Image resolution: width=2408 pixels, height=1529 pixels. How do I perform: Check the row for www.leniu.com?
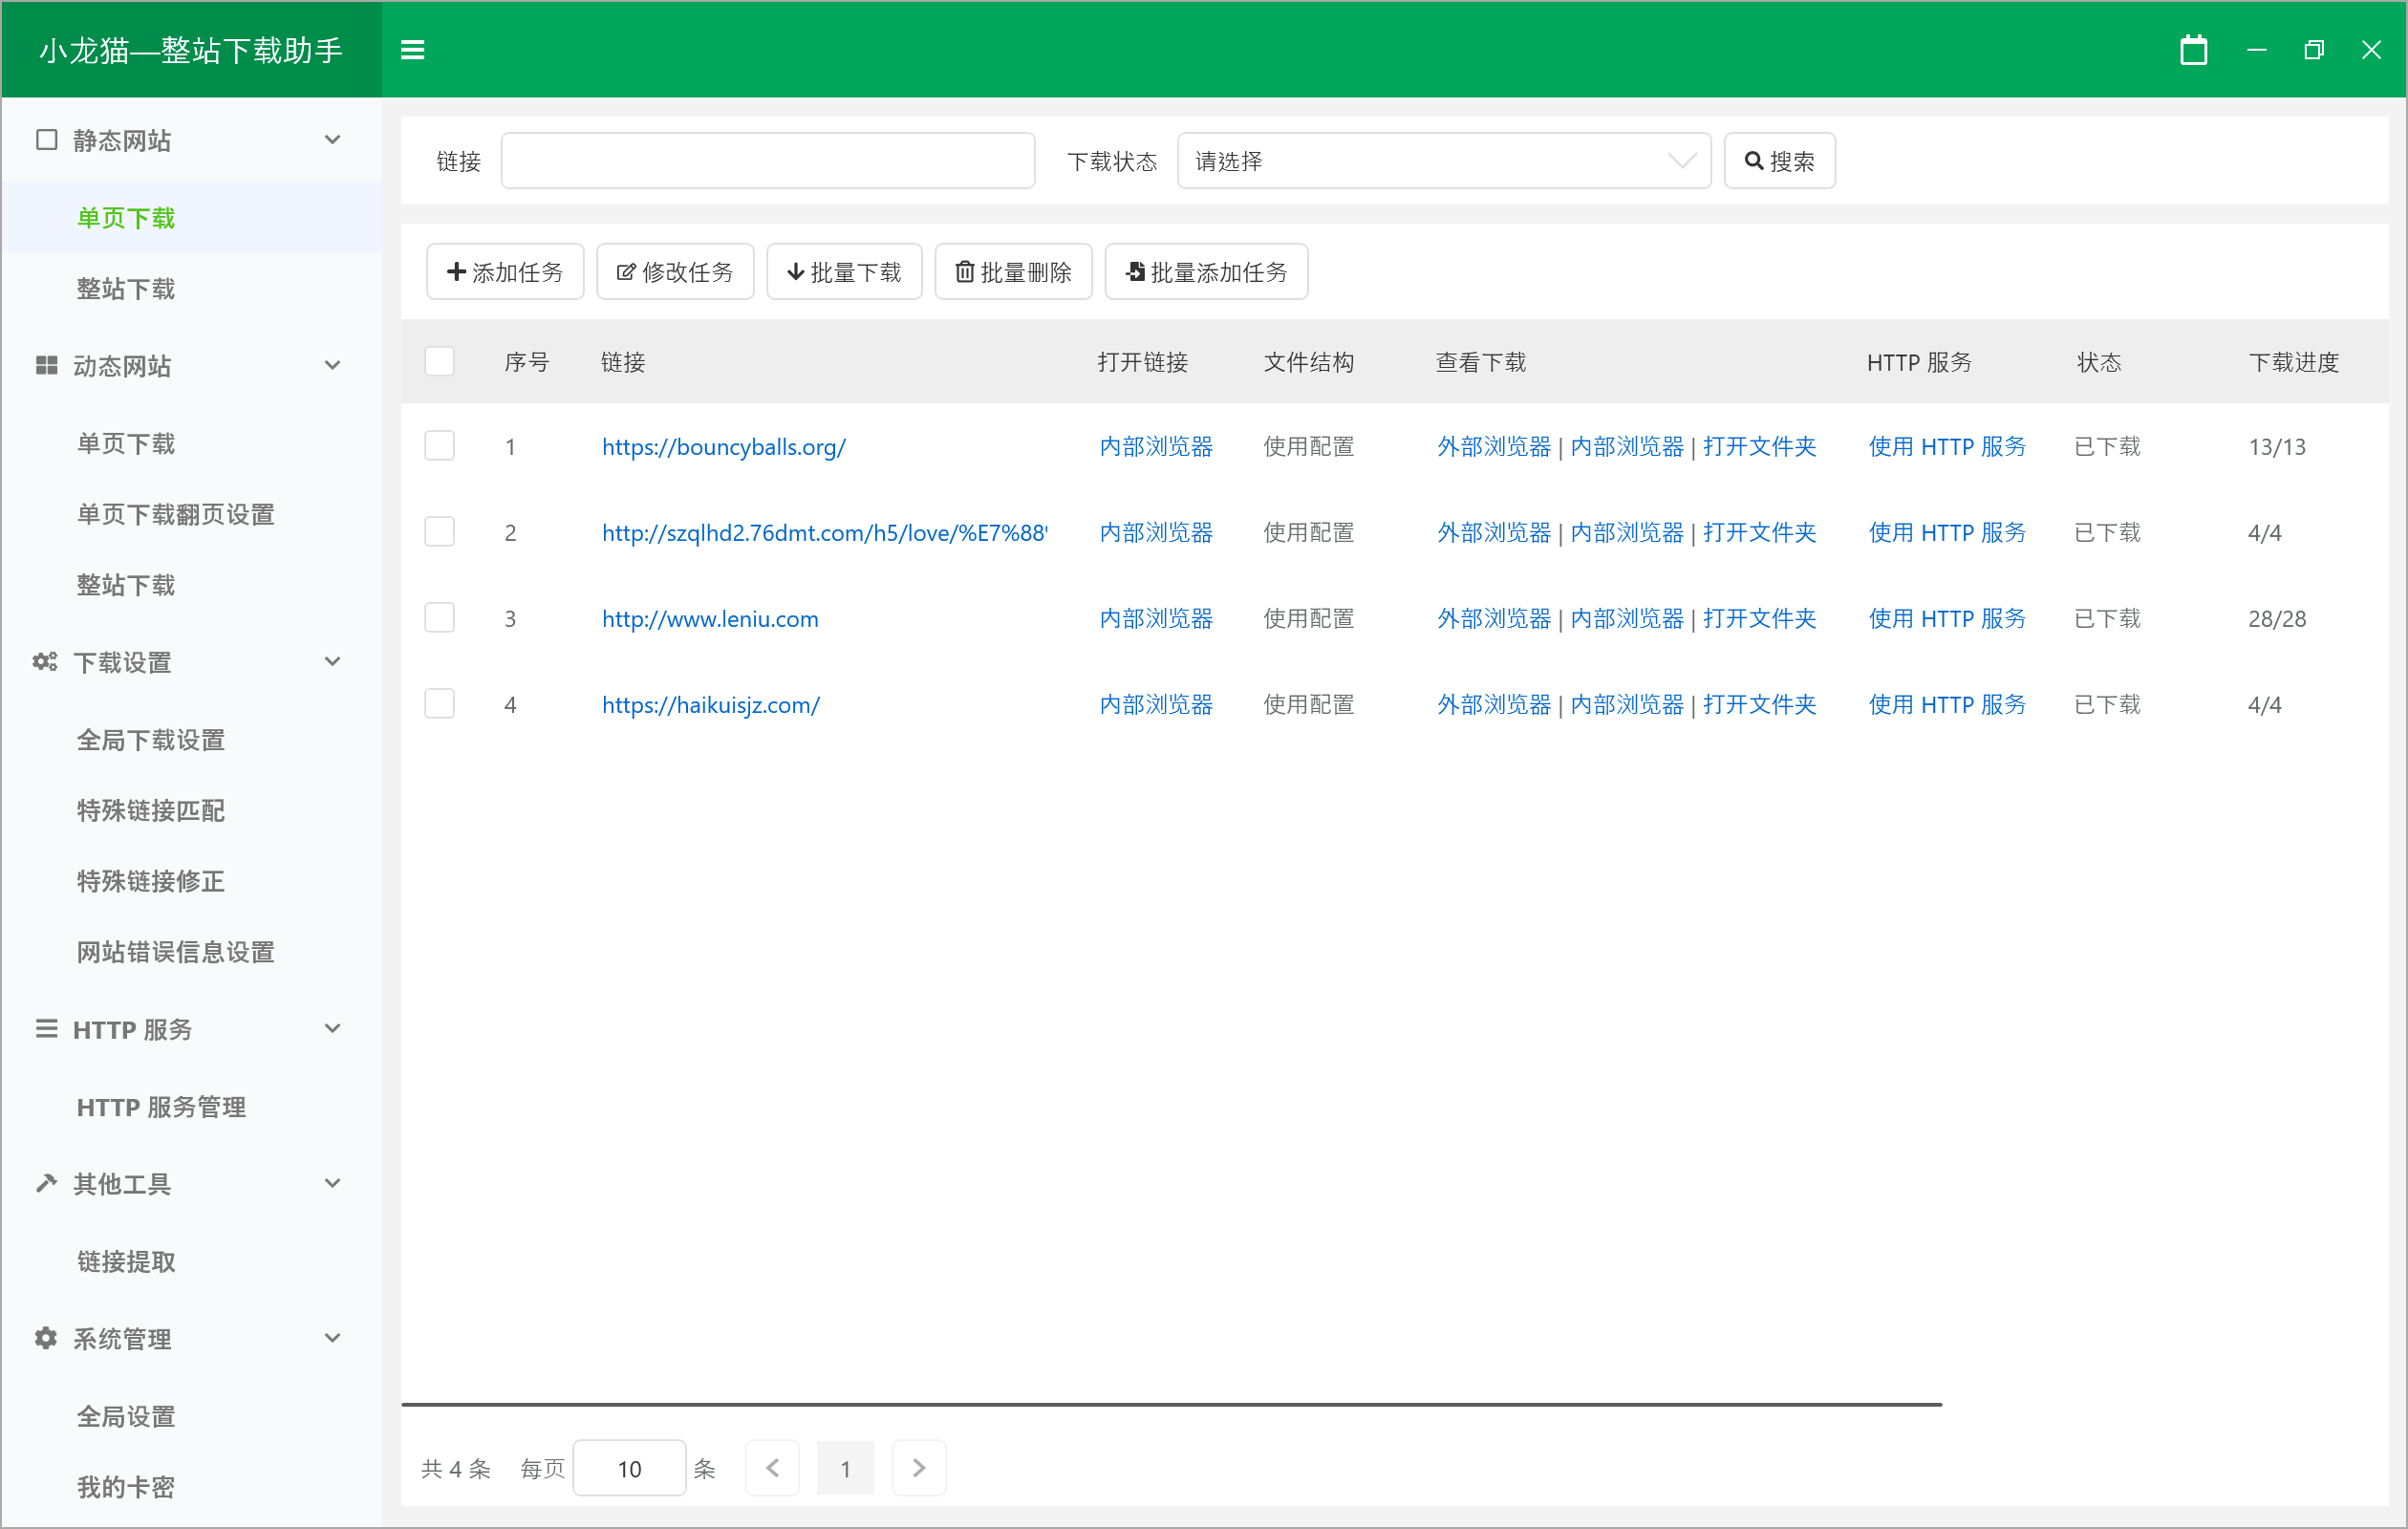pos(439,618)
